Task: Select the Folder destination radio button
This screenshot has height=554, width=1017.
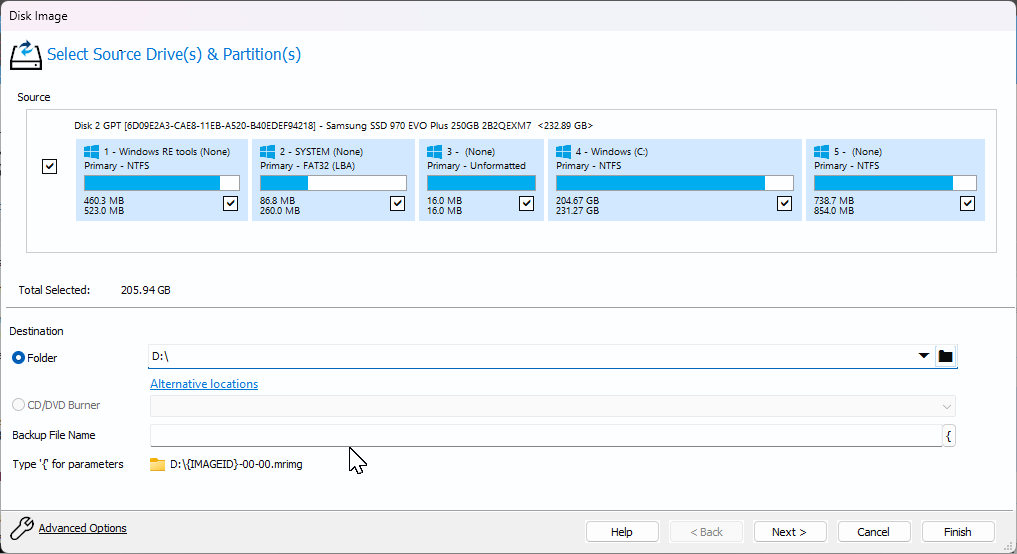Action: pyautogui.click(x=18, y=357)
